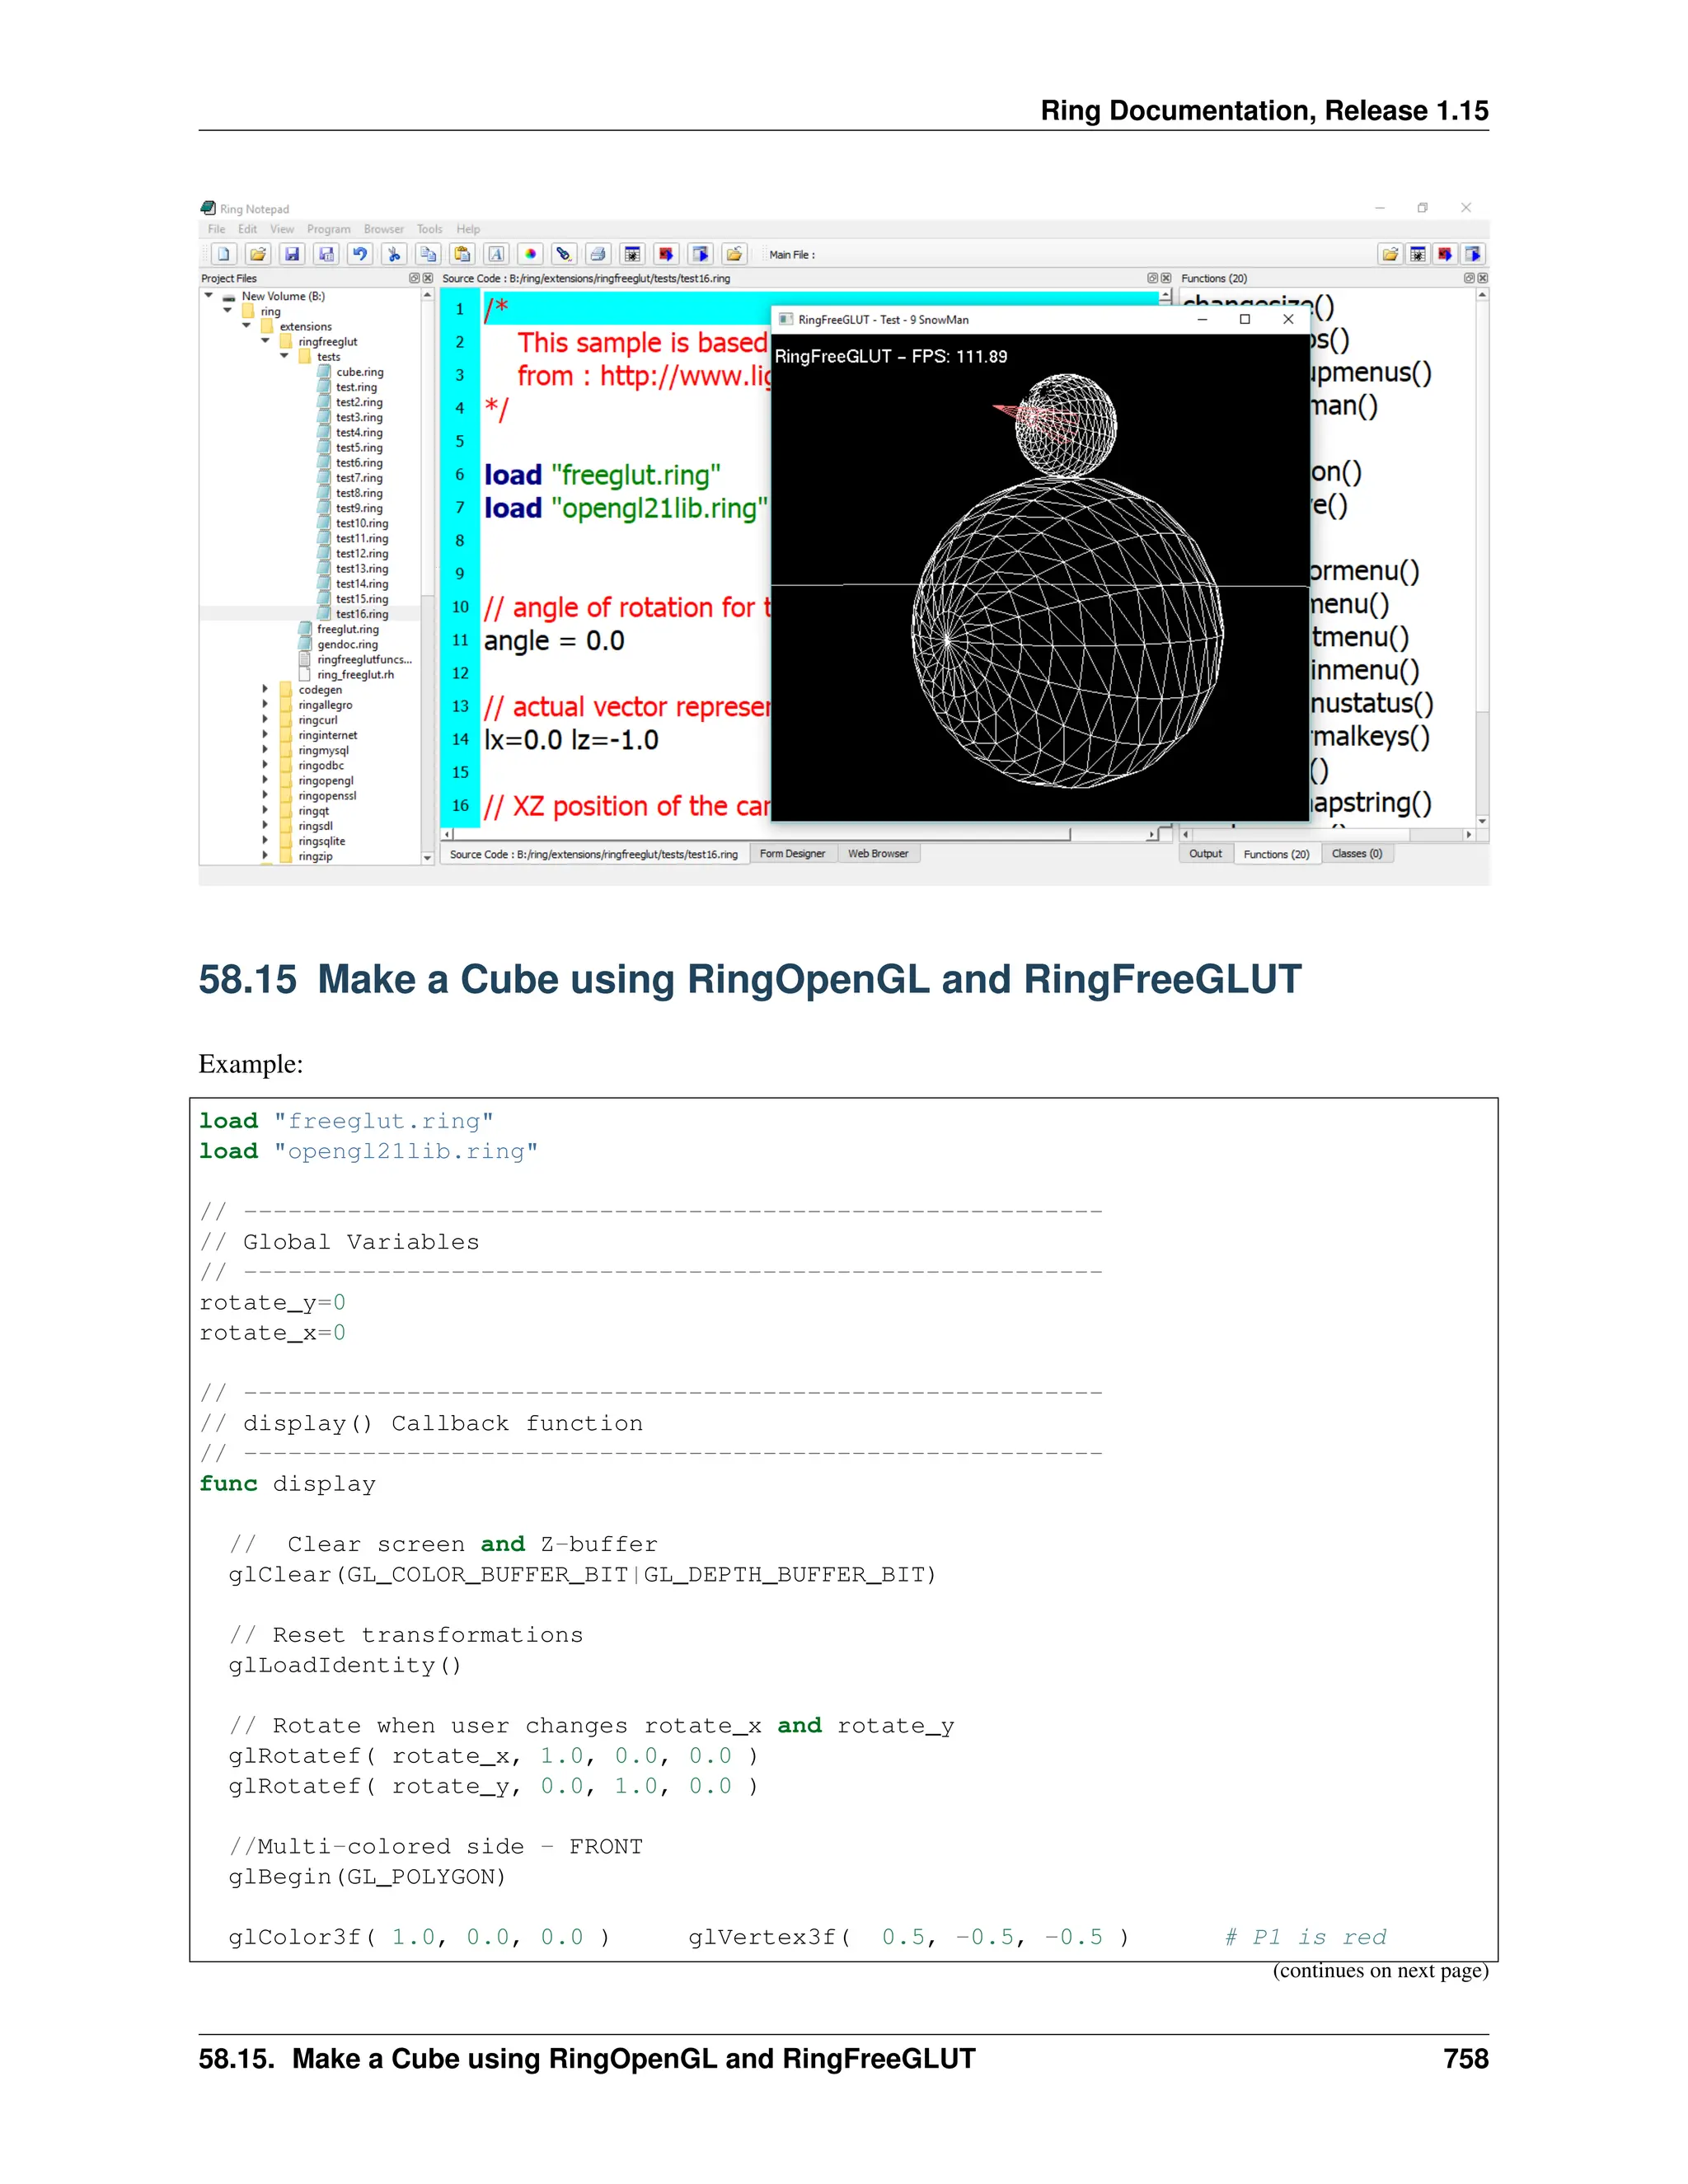Click the Save (floppy disk) toolbar icon
This screenshot has width=1688, height=2184.
(291, 254)
